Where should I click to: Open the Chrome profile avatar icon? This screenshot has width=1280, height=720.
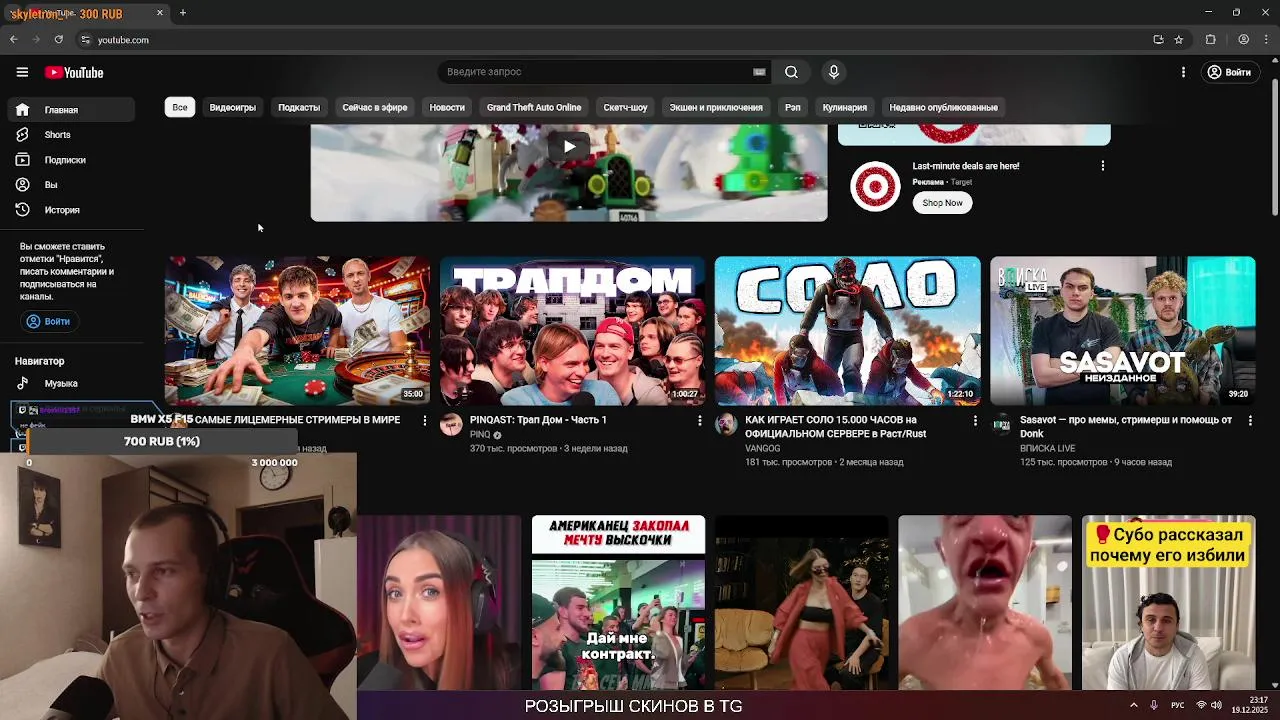pyautogui.click(x=1244, y=40)
